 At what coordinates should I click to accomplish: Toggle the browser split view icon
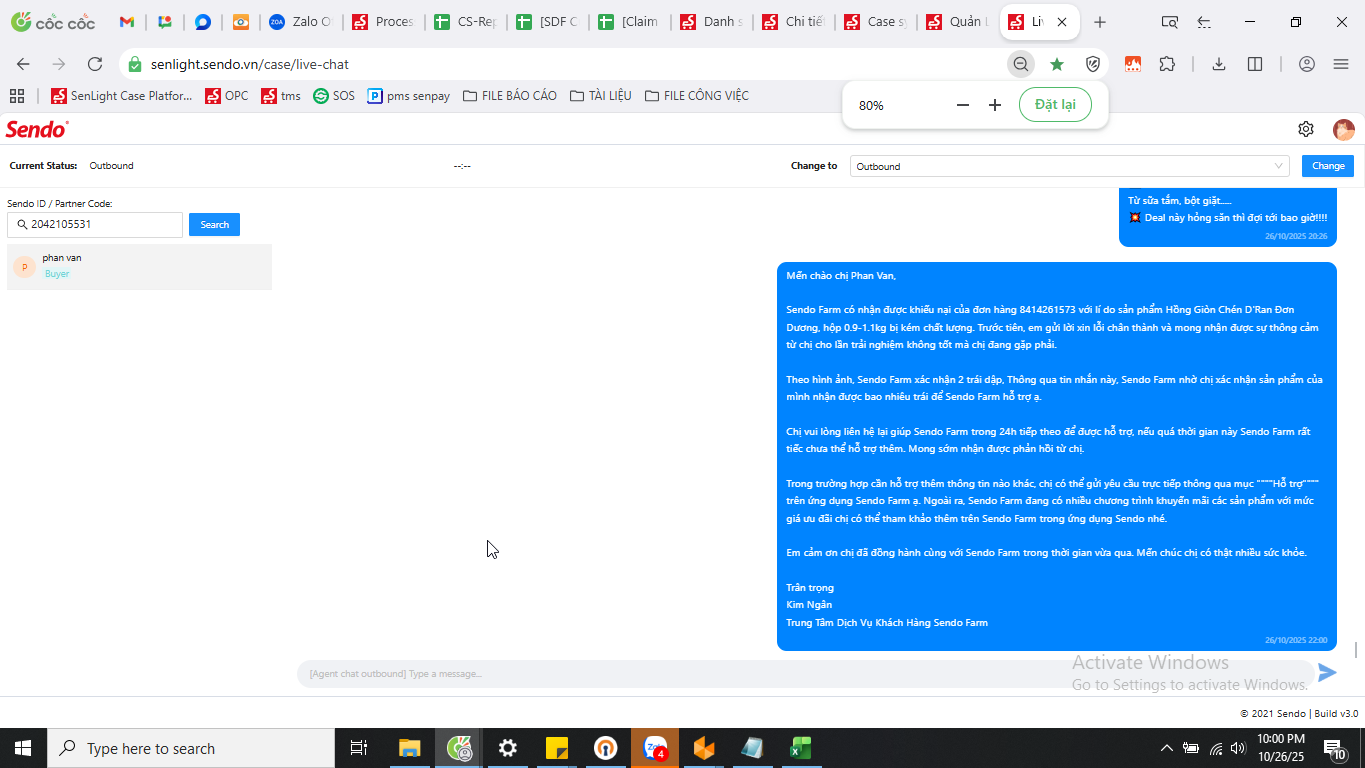pos(1255,64)
